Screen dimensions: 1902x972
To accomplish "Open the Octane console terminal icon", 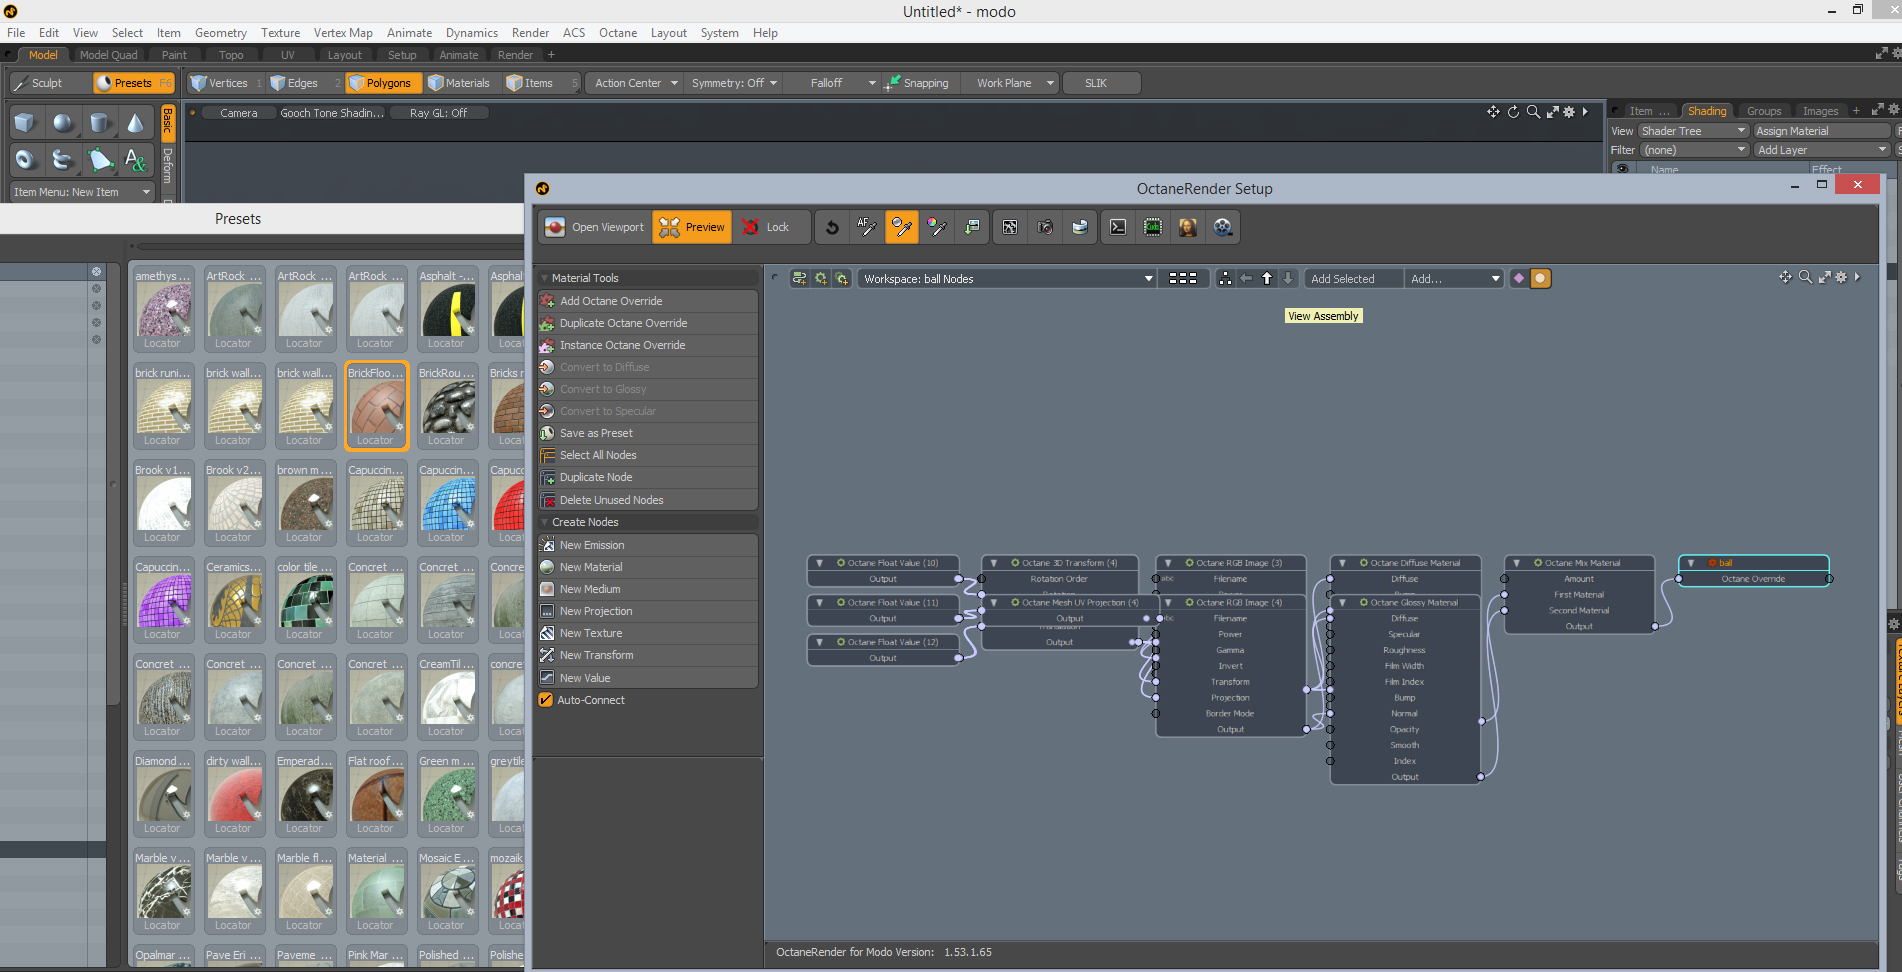I will 1118,227.
